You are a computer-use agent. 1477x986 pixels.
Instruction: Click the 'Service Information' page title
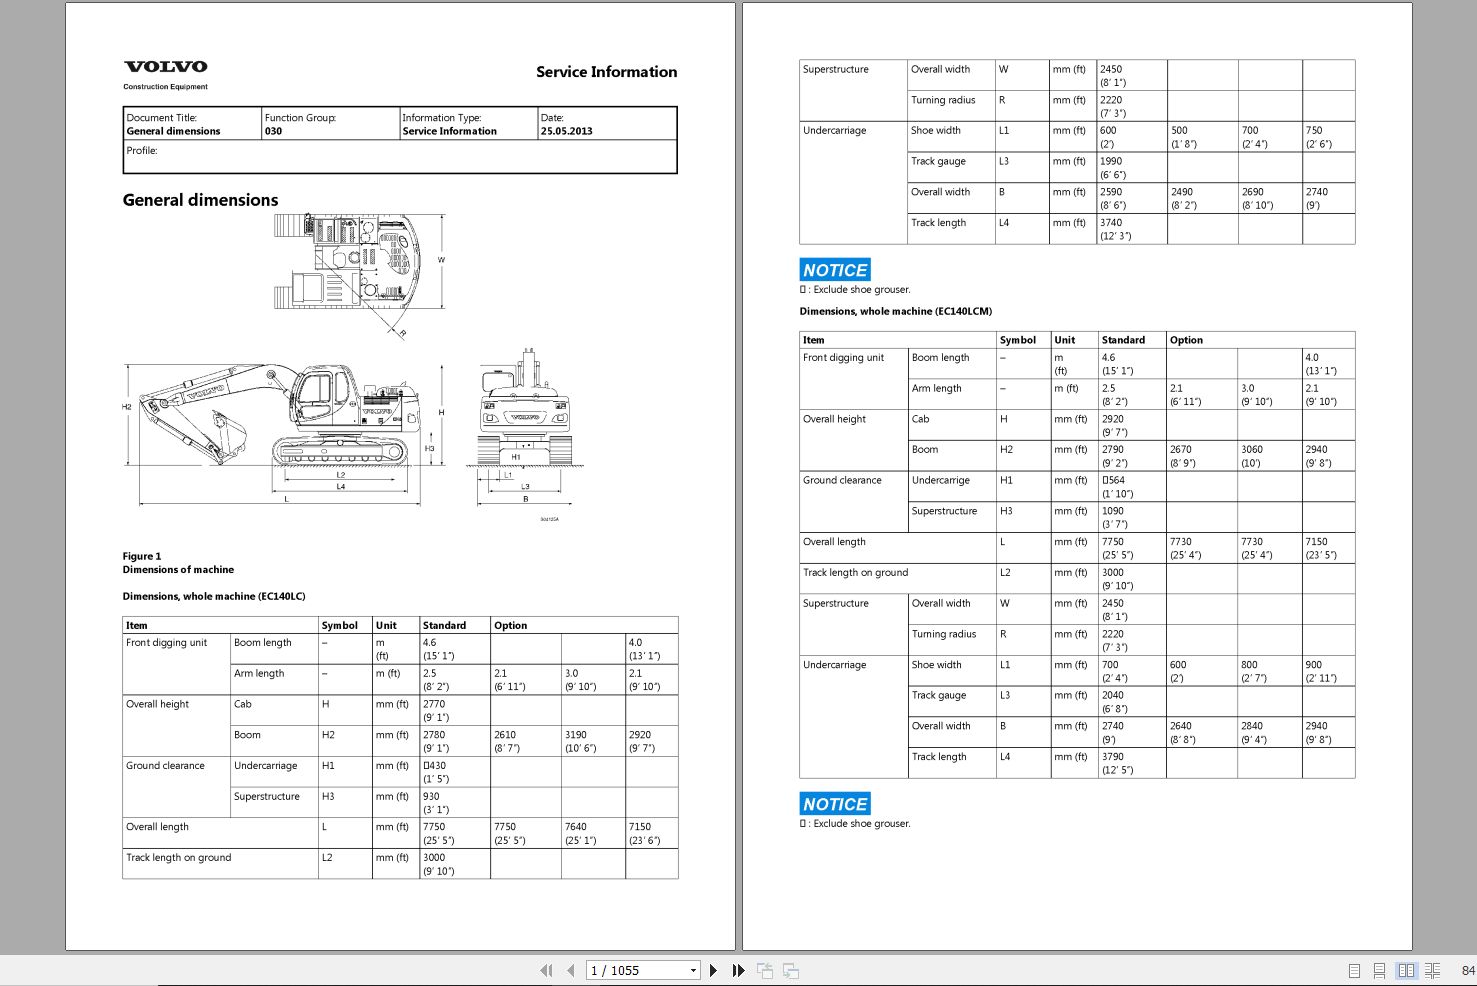[x=606, y=72]
